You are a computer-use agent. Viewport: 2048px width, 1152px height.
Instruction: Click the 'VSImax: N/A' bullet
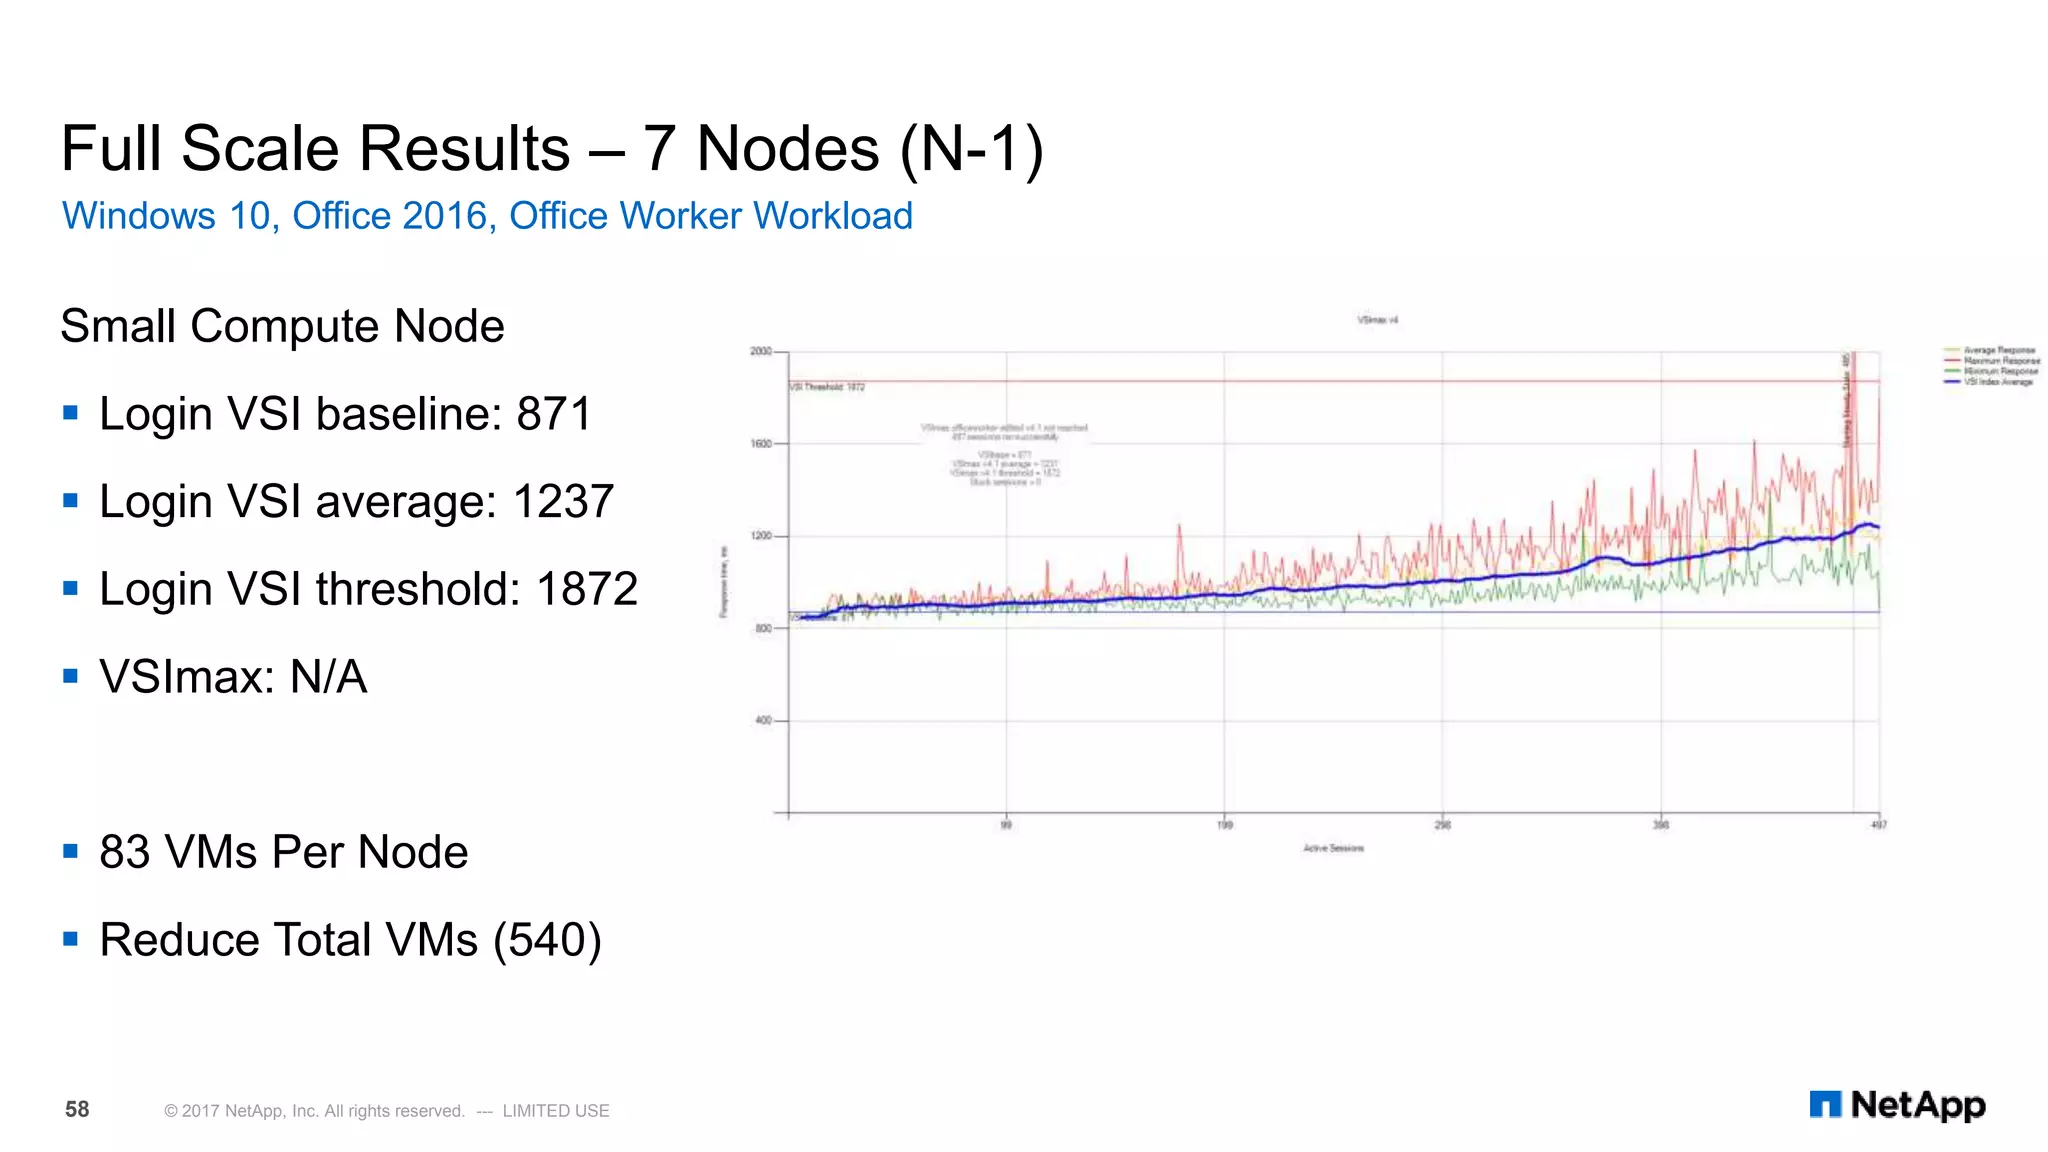[233, 677]
